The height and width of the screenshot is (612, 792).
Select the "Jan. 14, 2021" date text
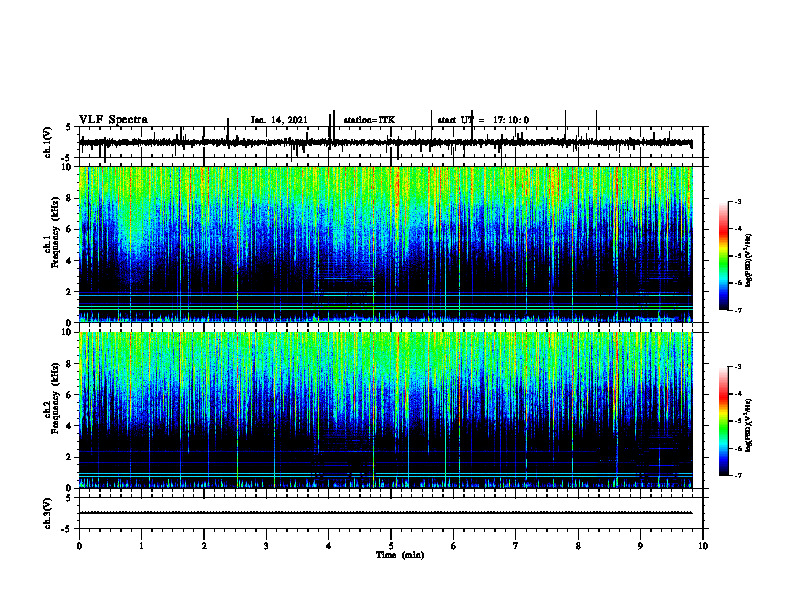click(x=279, y=120)
